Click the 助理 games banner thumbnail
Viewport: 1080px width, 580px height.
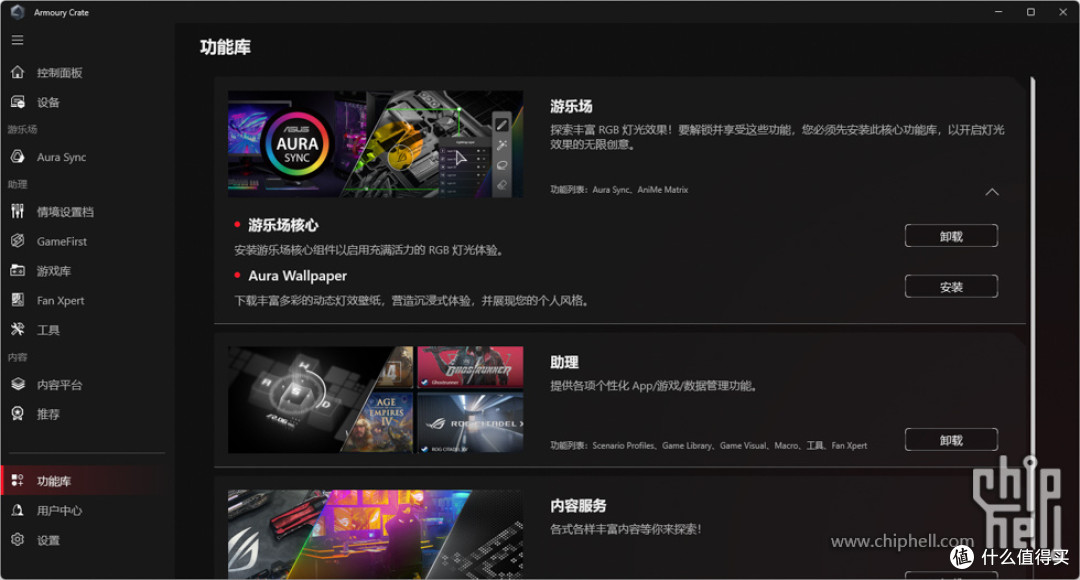pos(375,400)
